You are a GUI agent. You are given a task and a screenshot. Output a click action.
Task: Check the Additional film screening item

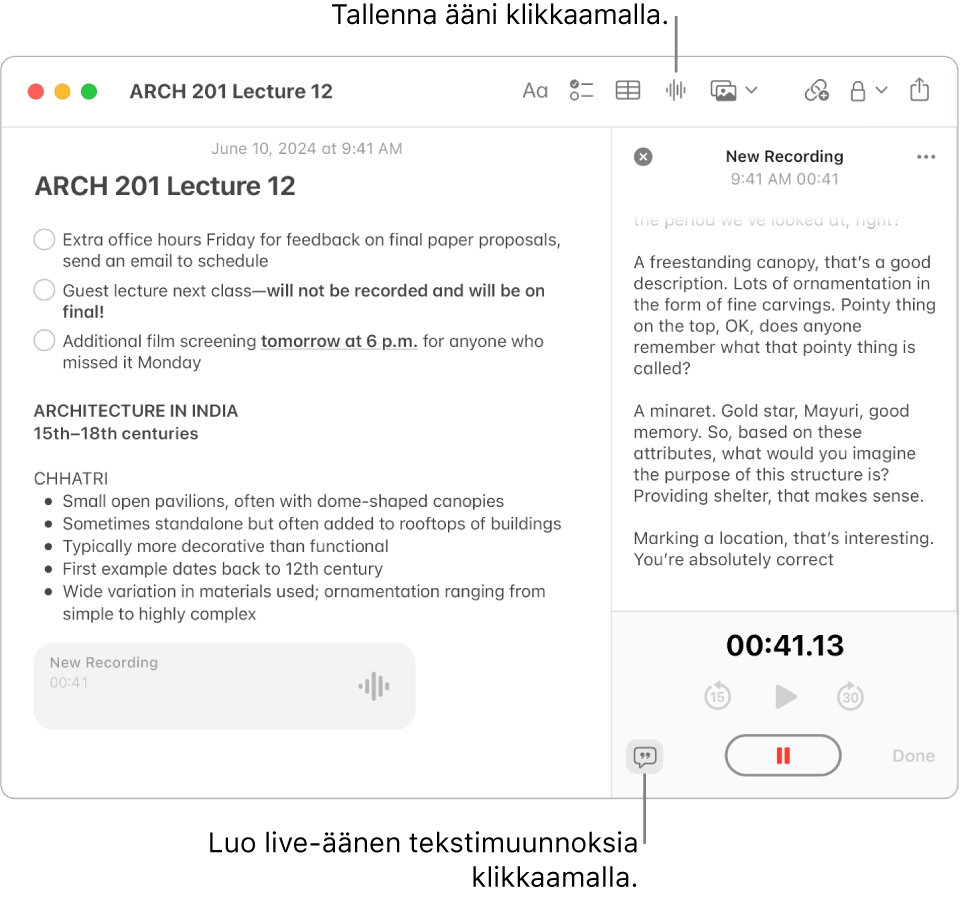point(43,341)
